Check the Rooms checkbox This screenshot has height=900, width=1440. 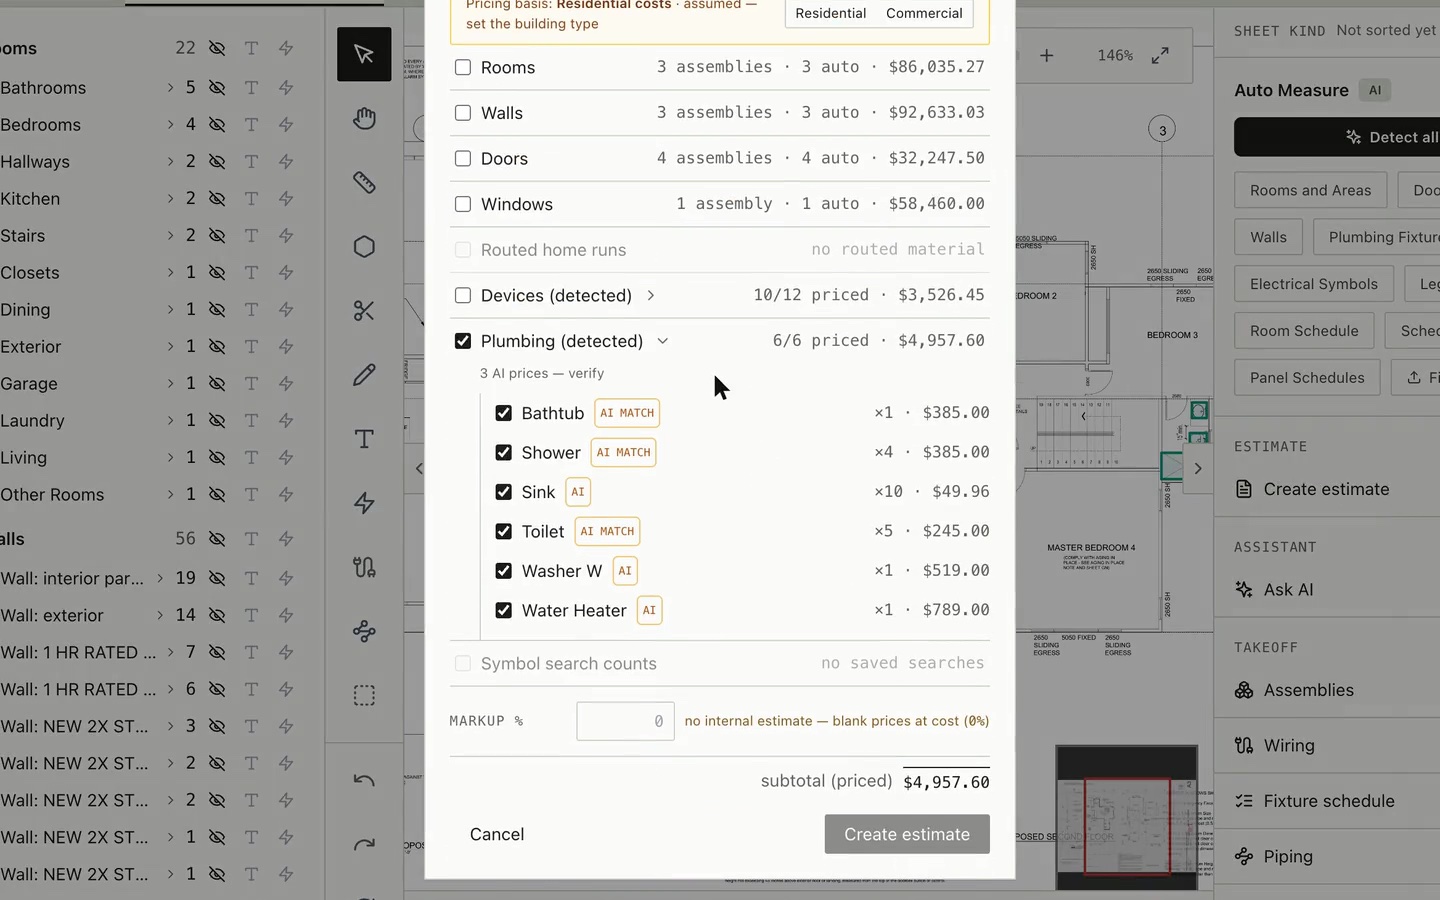(x=463, y=68)
